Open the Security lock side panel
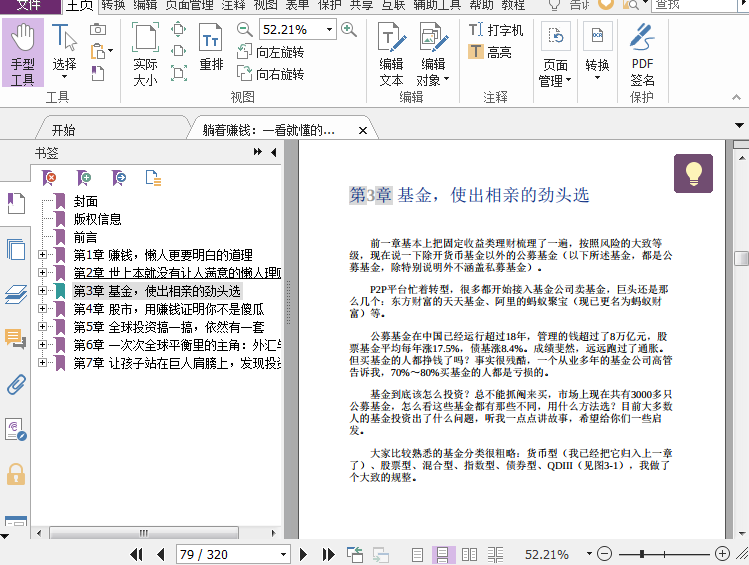 pos(16,474)
